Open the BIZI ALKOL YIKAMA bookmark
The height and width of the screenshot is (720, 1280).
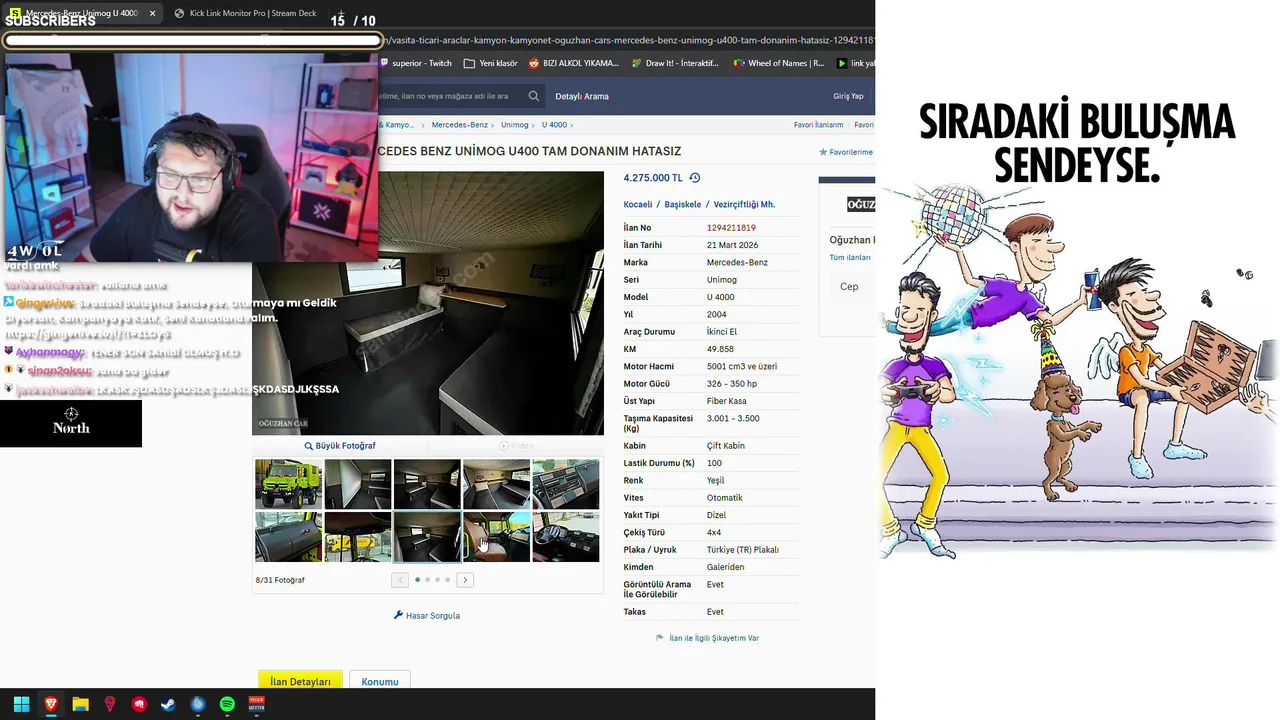[x=573, y=63]
